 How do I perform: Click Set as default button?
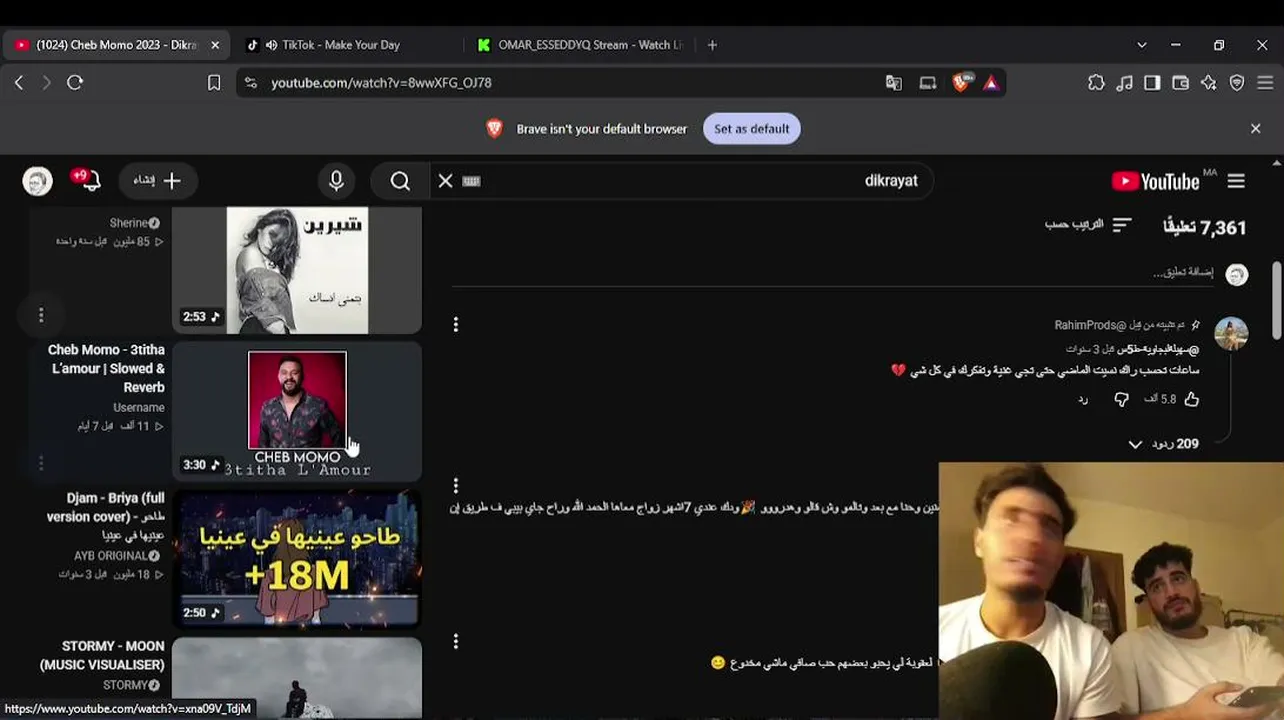coord(752,129)
